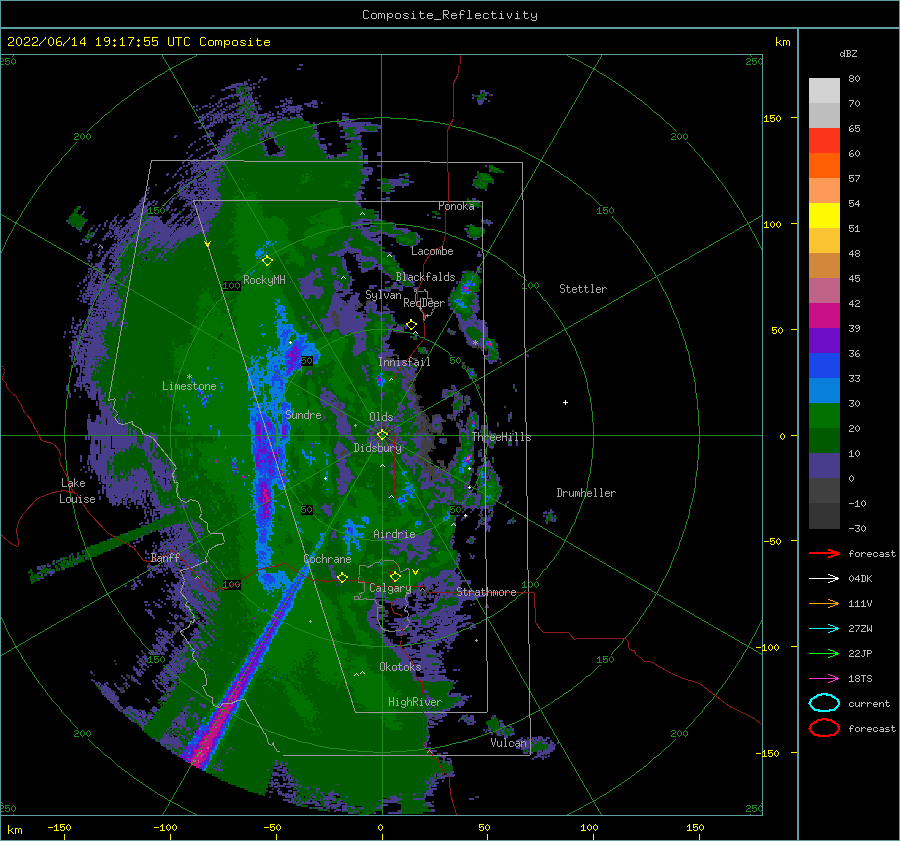Select the Didsbury label
The height and width of the screenshot is (841, 900).
point(378,448)
